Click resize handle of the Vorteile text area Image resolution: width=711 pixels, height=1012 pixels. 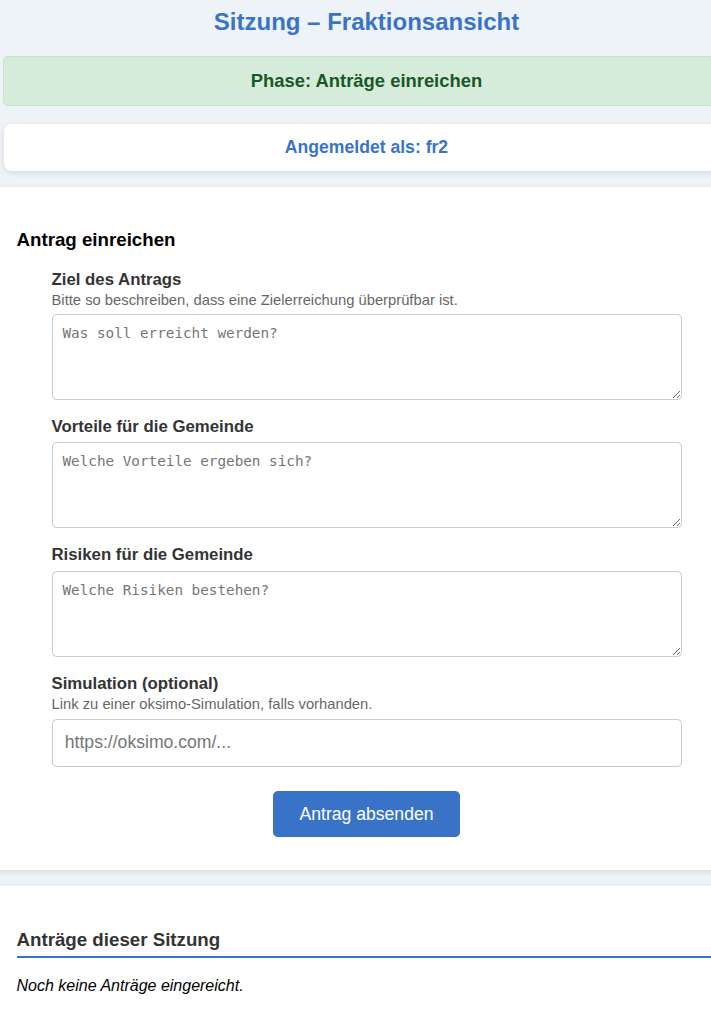coord(676,522)
